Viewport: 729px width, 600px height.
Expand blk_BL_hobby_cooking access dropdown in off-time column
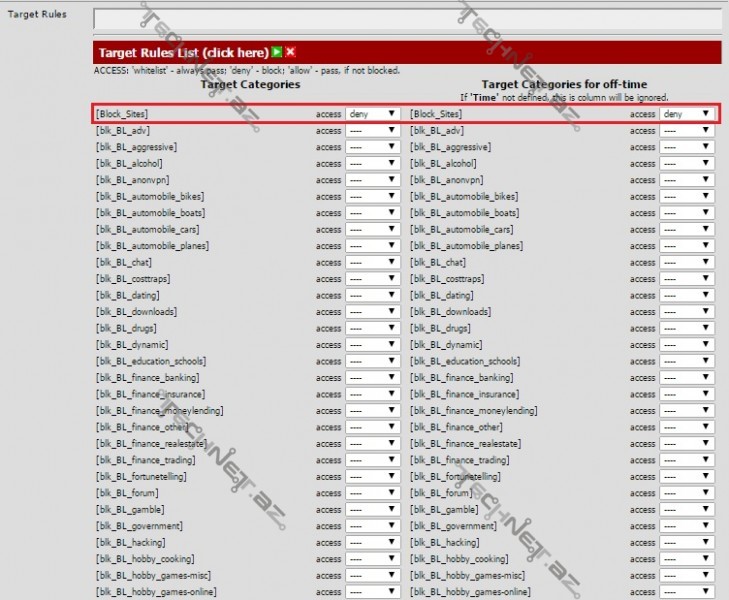click(x=687, y=559)
